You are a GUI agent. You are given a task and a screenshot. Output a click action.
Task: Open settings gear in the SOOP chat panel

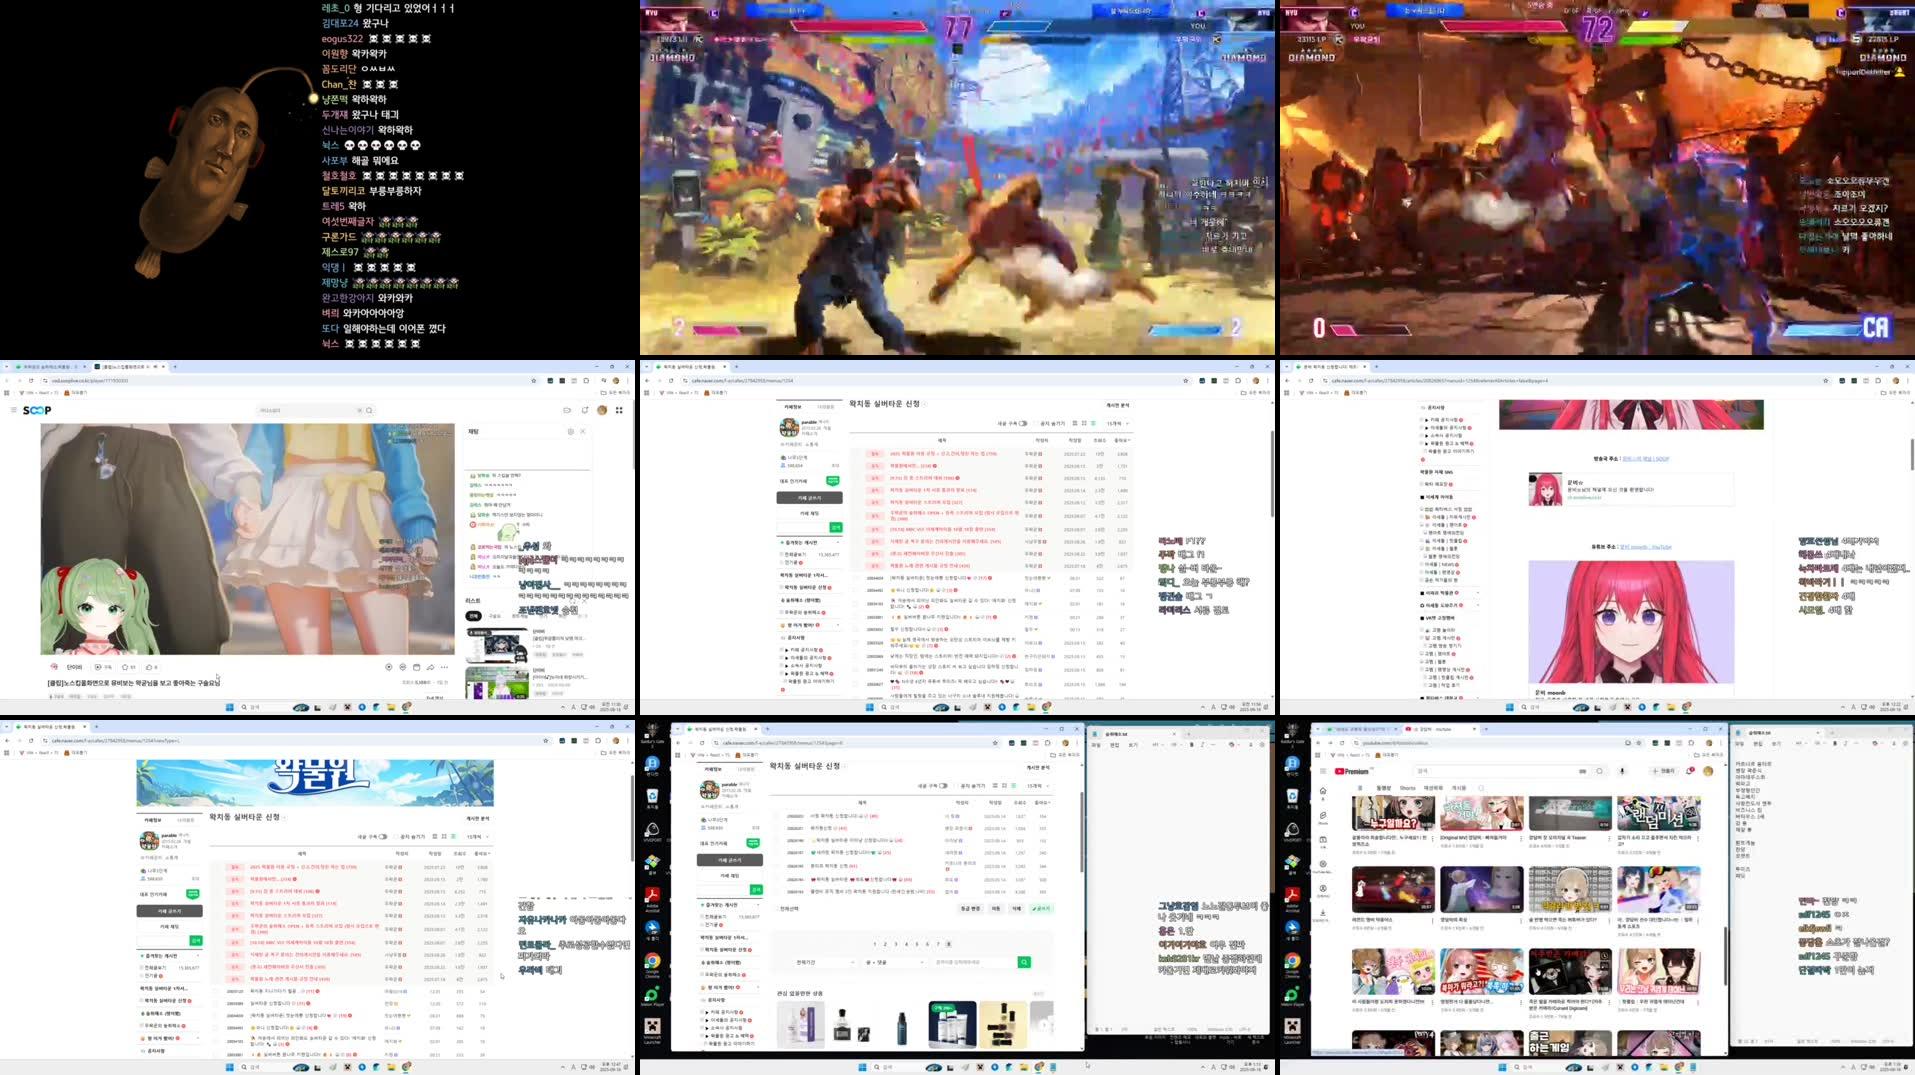571,431
